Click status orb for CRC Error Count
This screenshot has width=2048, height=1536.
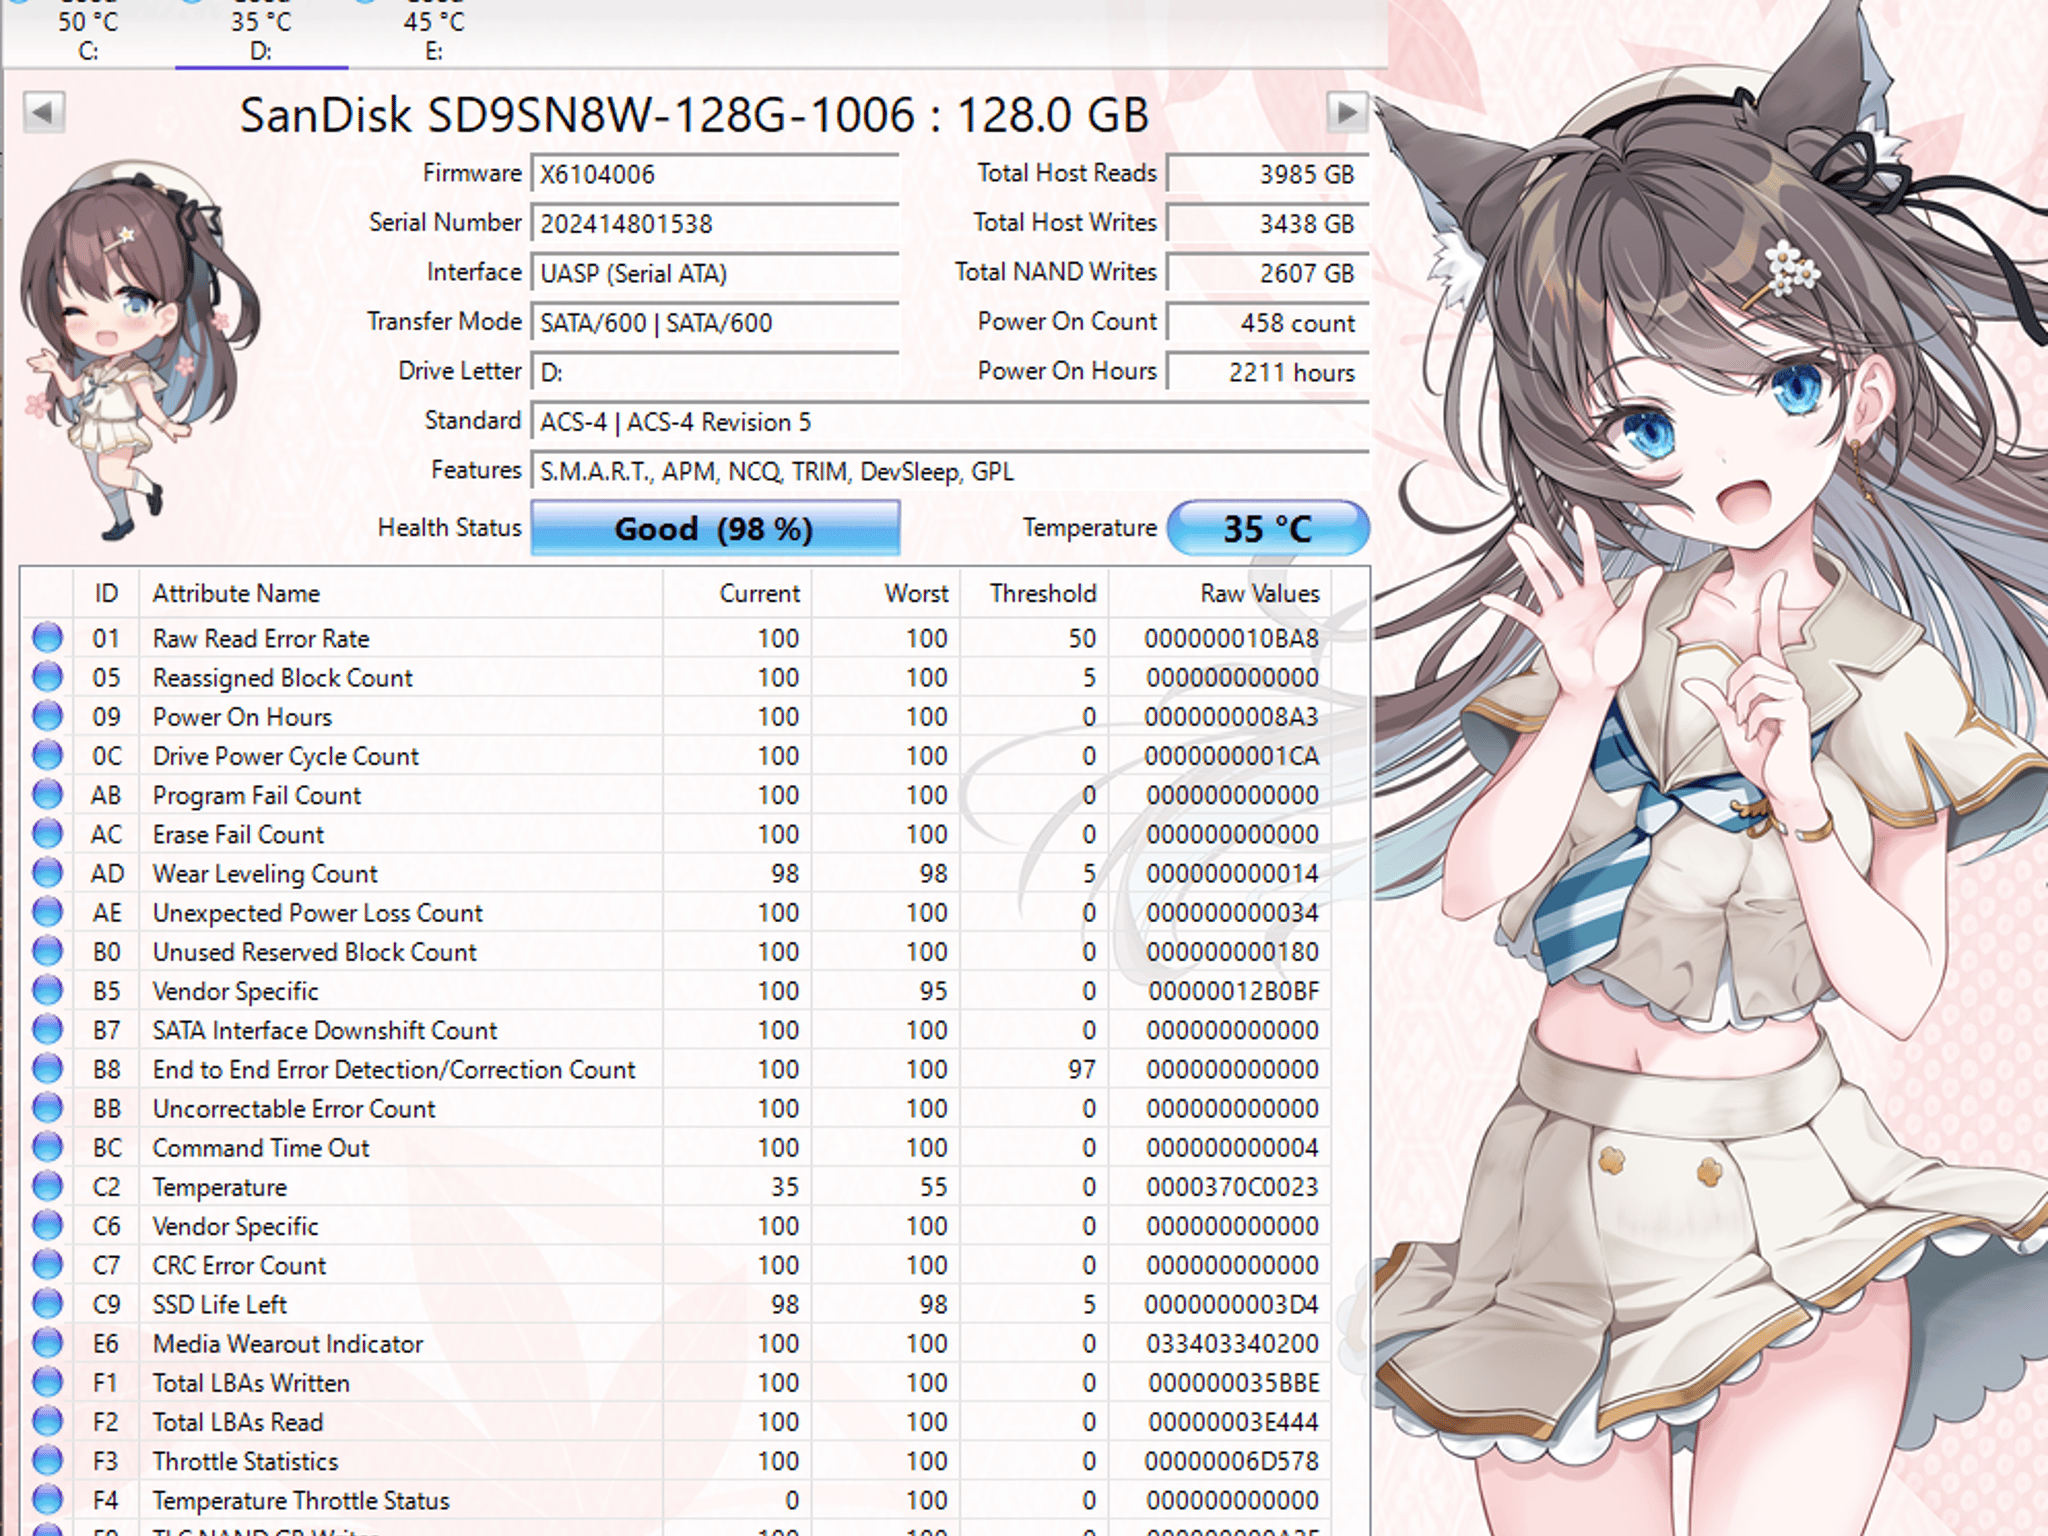[47, 1265]
